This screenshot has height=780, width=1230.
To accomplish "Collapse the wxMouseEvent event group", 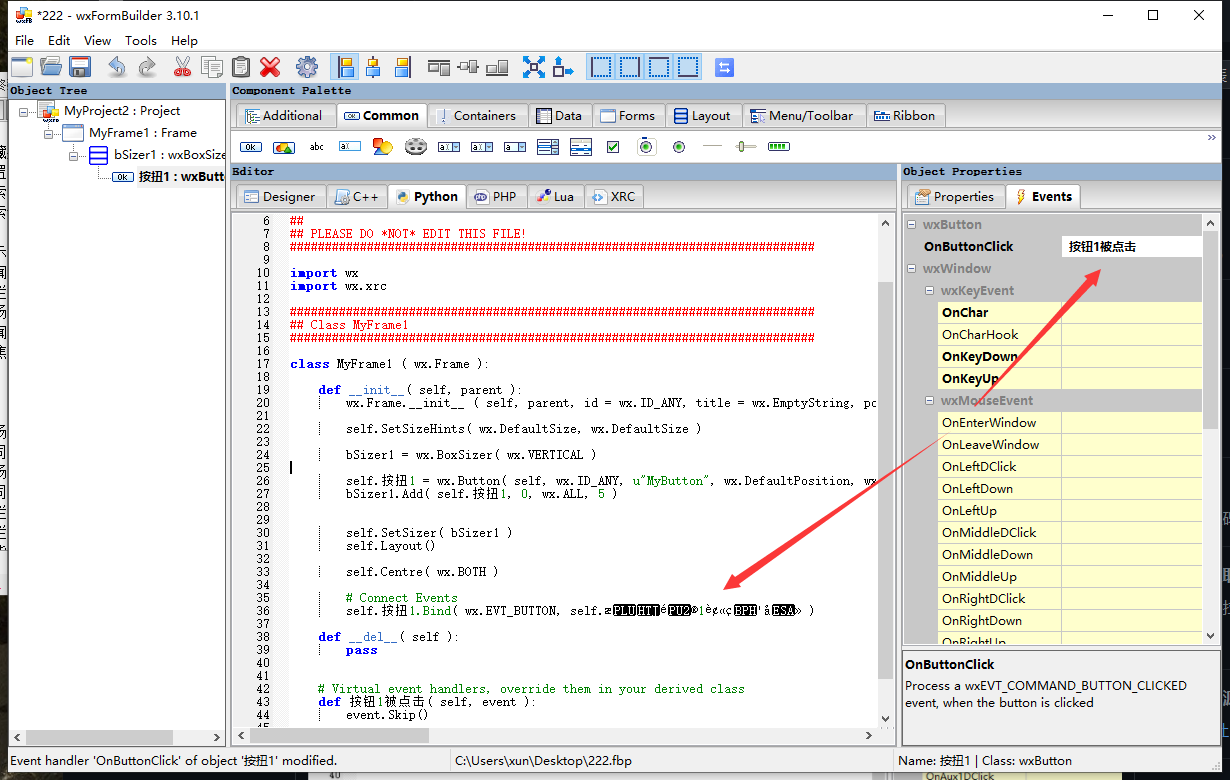I will point(929,400).
